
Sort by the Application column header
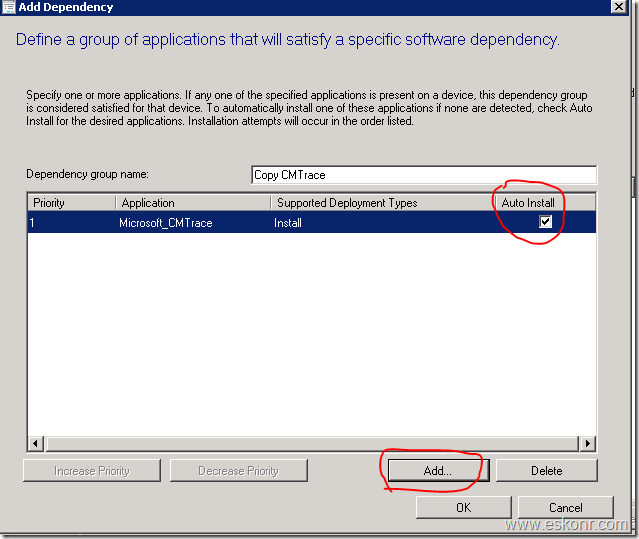click(x=192, y=203)
